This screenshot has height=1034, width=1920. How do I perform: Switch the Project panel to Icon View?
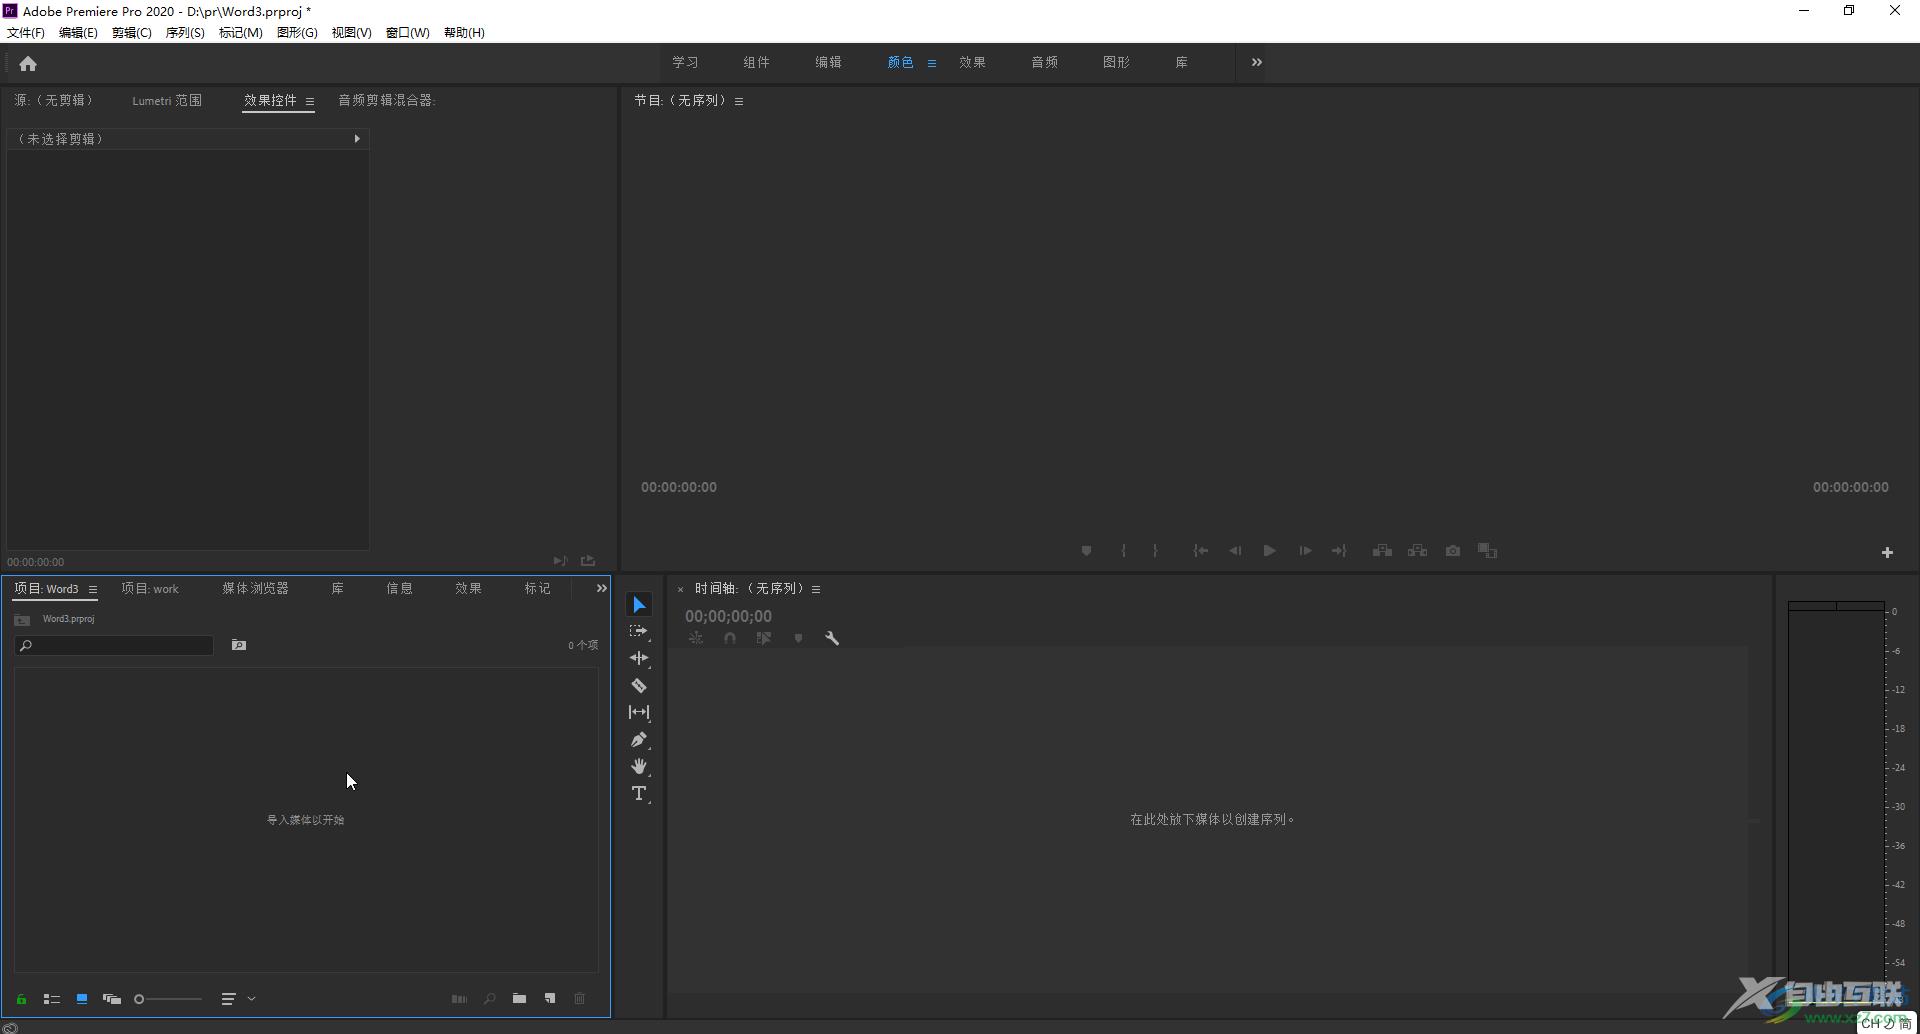(x=82, y=999)
